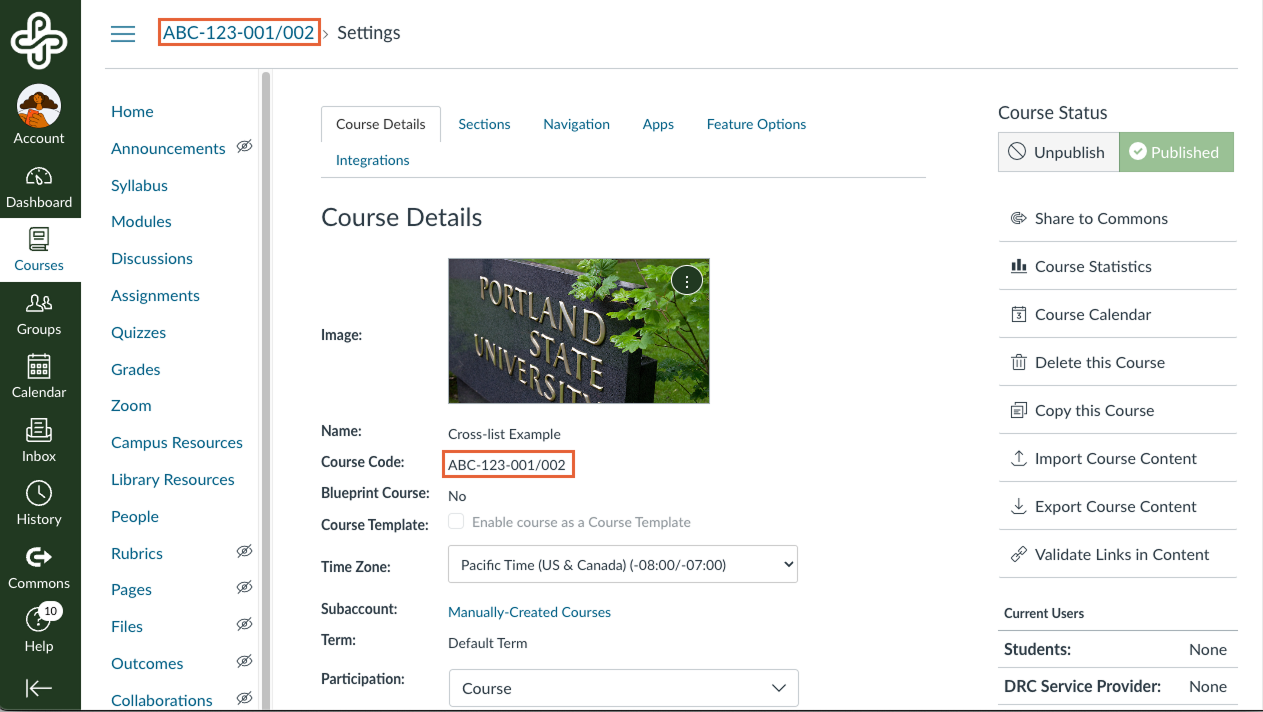Click the Account avatar icon

(x=40, y=105)
